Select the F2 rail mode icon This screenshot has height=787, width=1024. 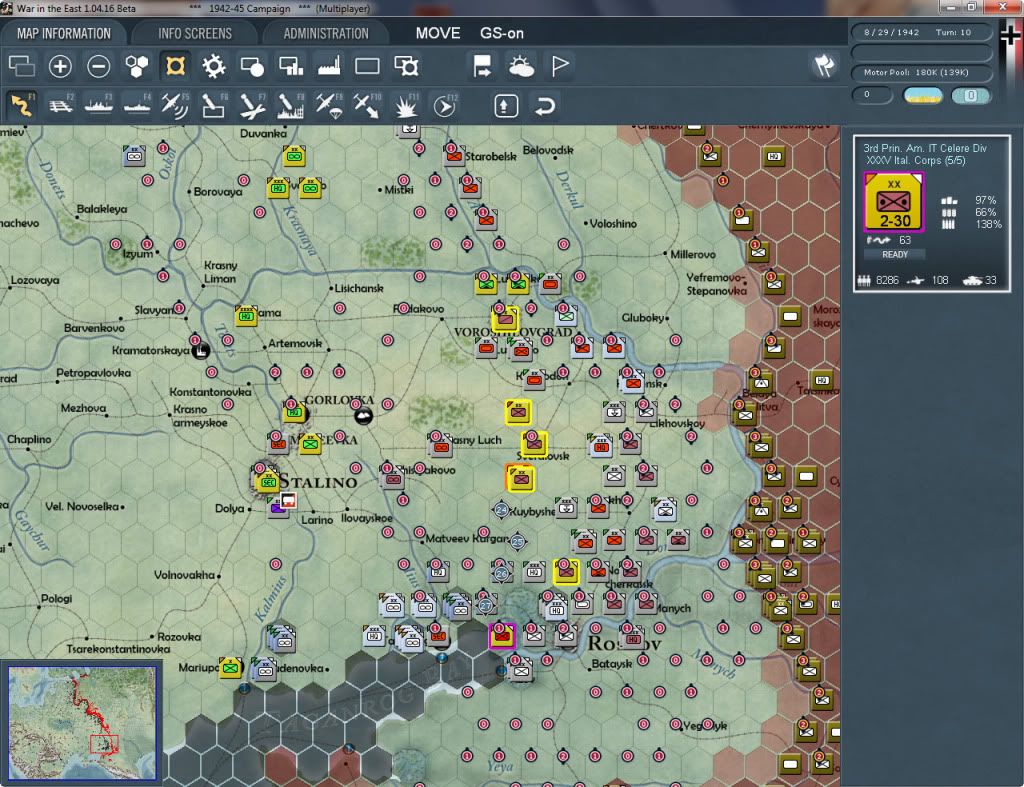61,105
